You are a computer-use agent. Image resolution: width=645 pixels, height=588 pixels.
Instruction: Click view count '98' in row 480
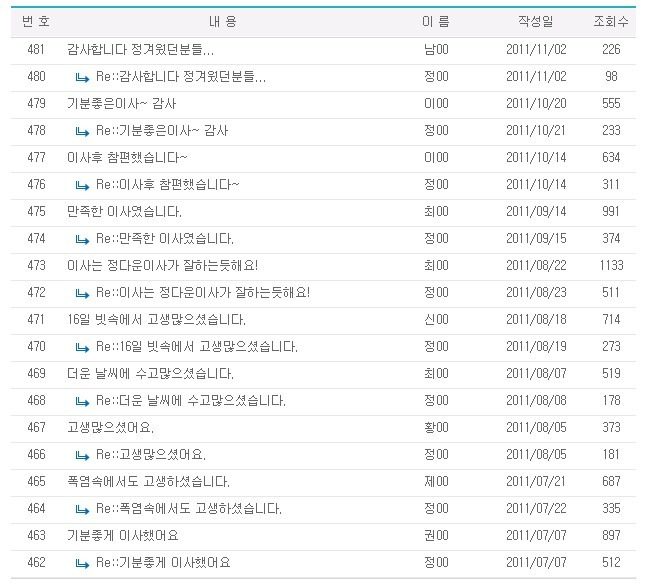coord(611,77)
